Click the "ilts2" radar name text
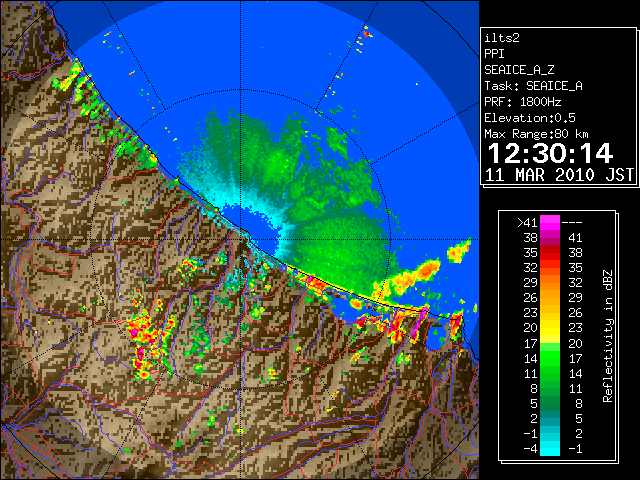Viewport: 640px width, 480px height. (502, 38)
